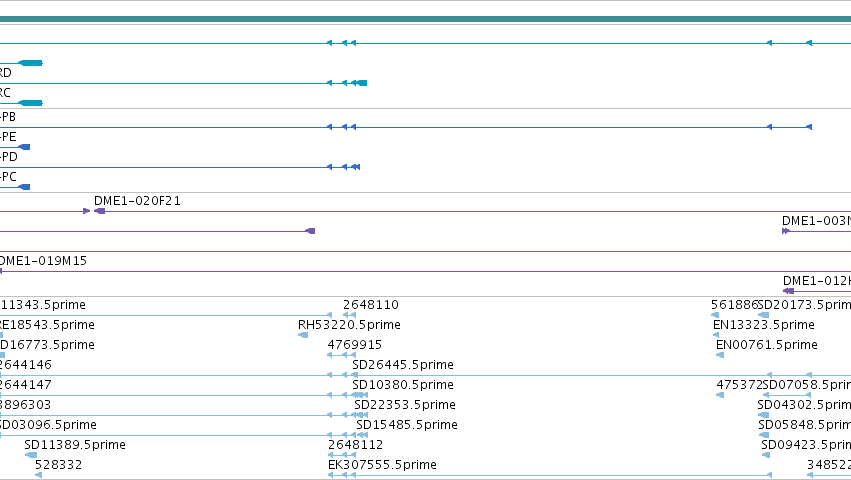Click the block under SD09423.5prime
The height and width of the screenshot is (480, 851).
point(766,455)
